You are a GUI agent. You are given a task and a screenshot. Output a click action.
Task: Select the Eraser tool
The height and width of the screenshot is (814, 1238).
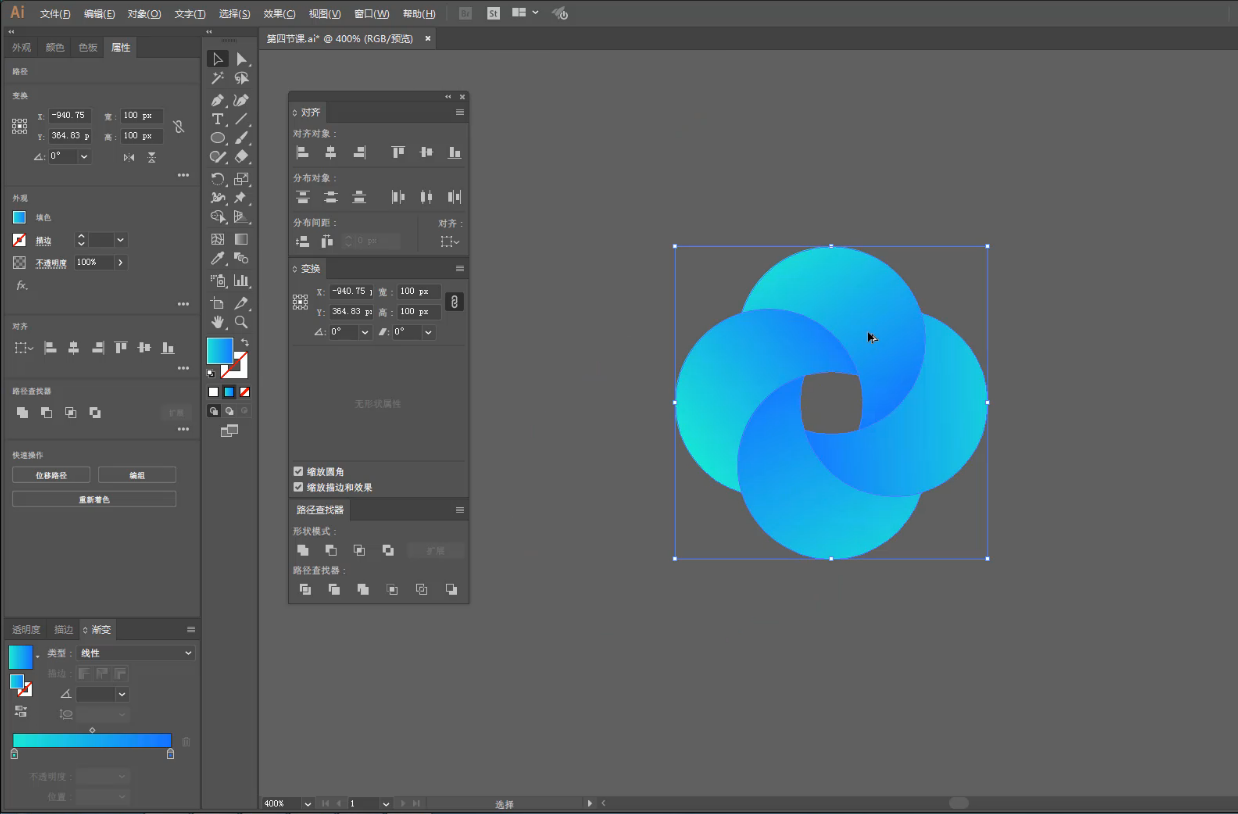pyautogui.click(x=241, y=157)
